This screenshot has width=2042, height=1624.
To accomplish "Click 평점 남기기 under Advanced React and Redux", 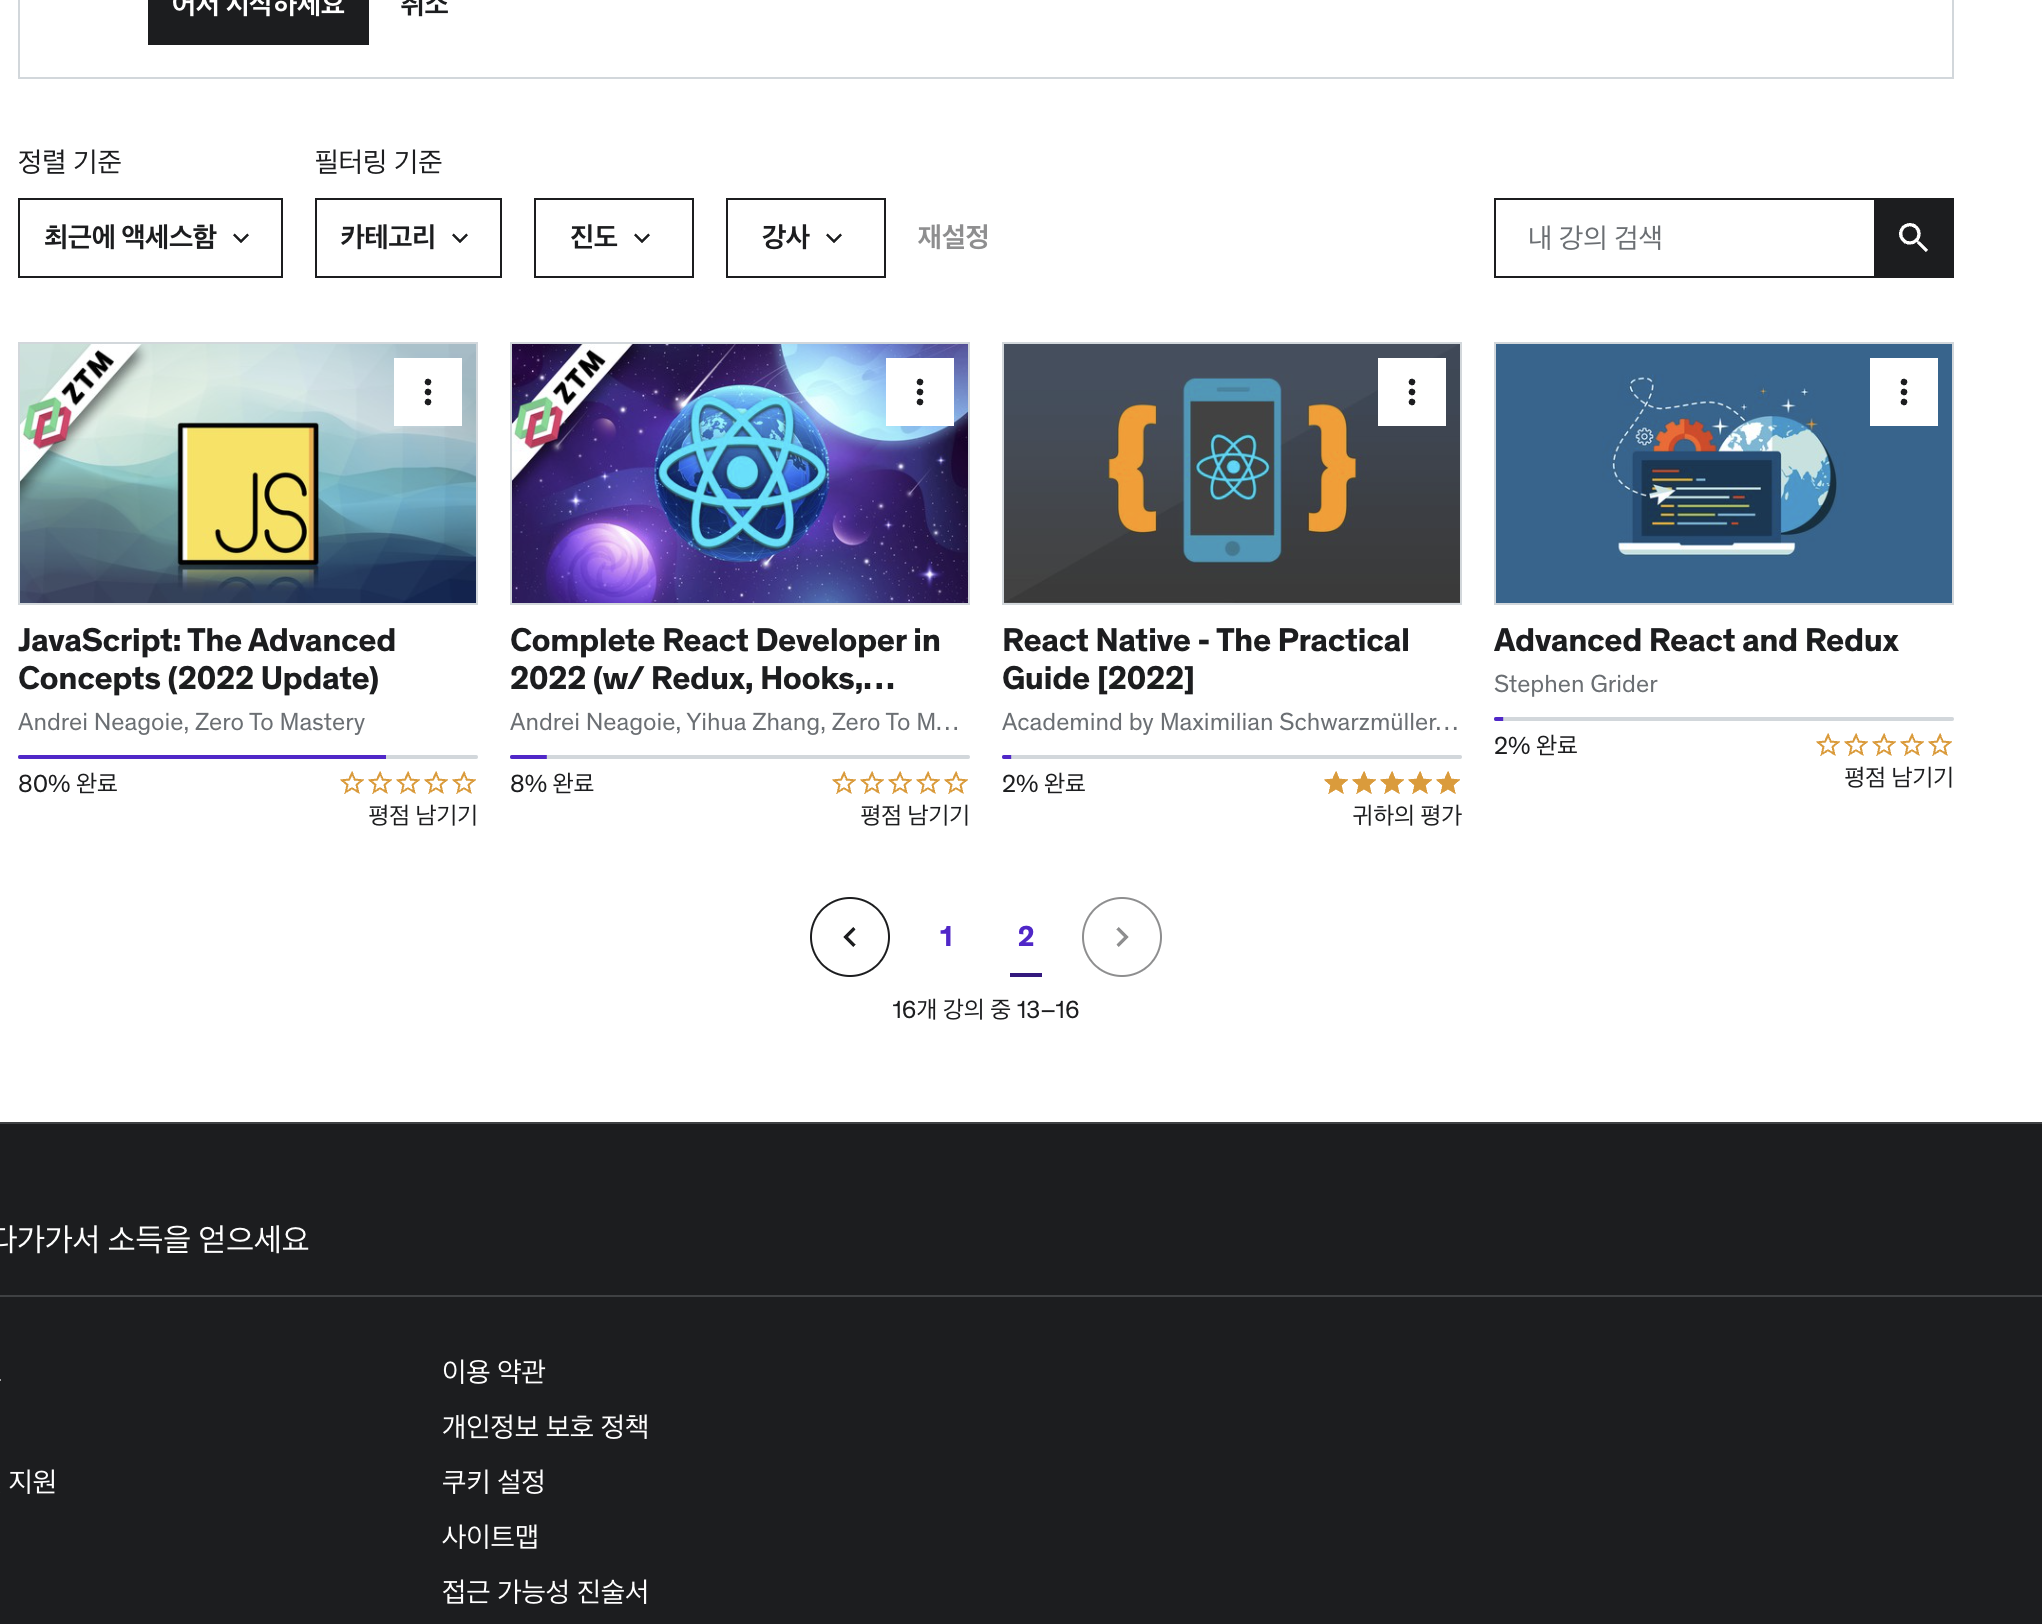I will pyautogui.click(x=1899, y=777).
